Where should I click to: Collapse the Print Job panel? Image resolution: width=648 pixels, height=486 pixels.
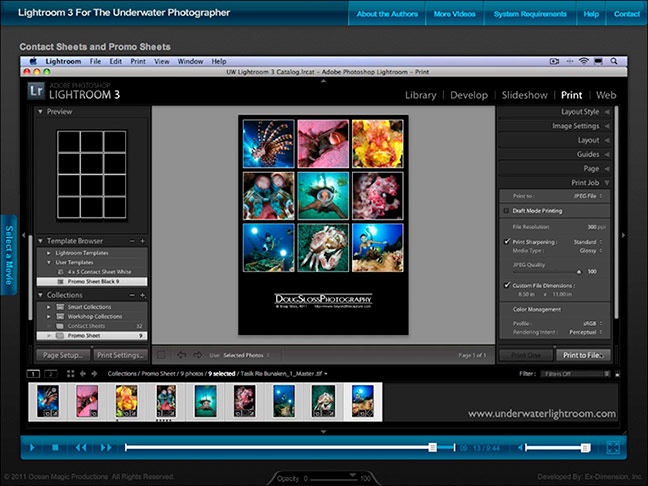click(607, 183)
